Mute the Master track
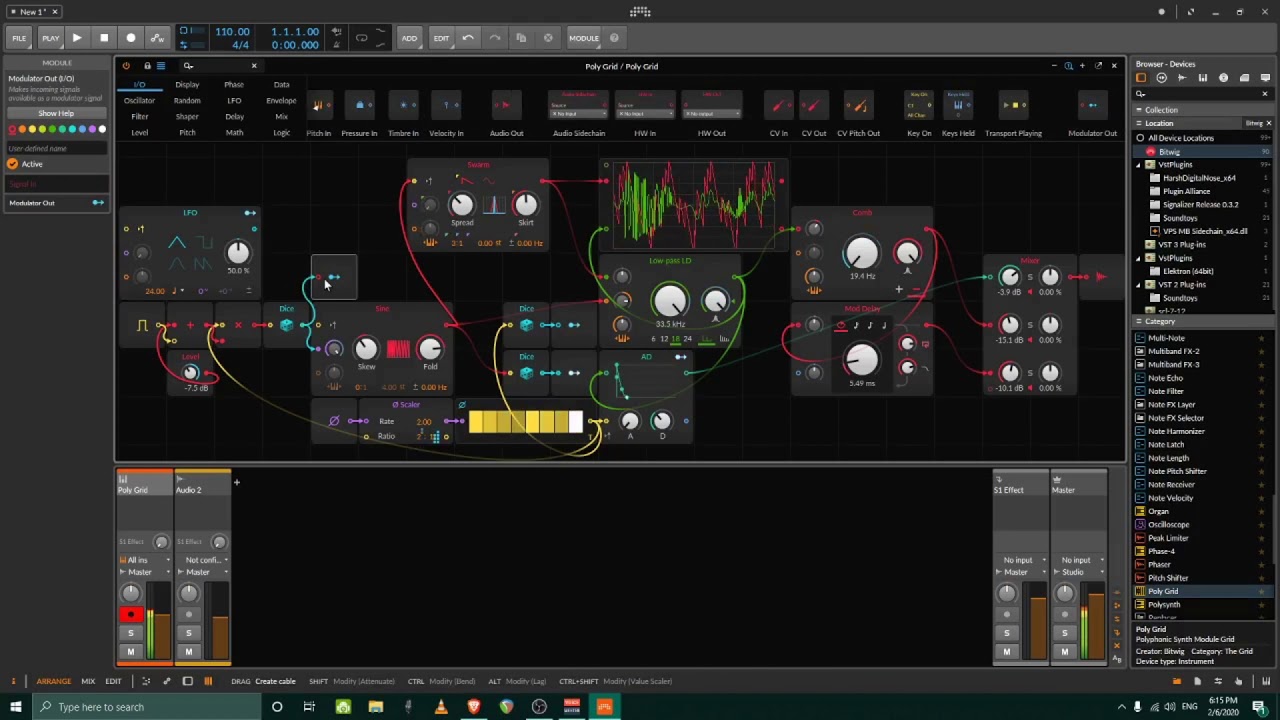Viewport: 1280px width, 720px height. (x=1064, y=652)
